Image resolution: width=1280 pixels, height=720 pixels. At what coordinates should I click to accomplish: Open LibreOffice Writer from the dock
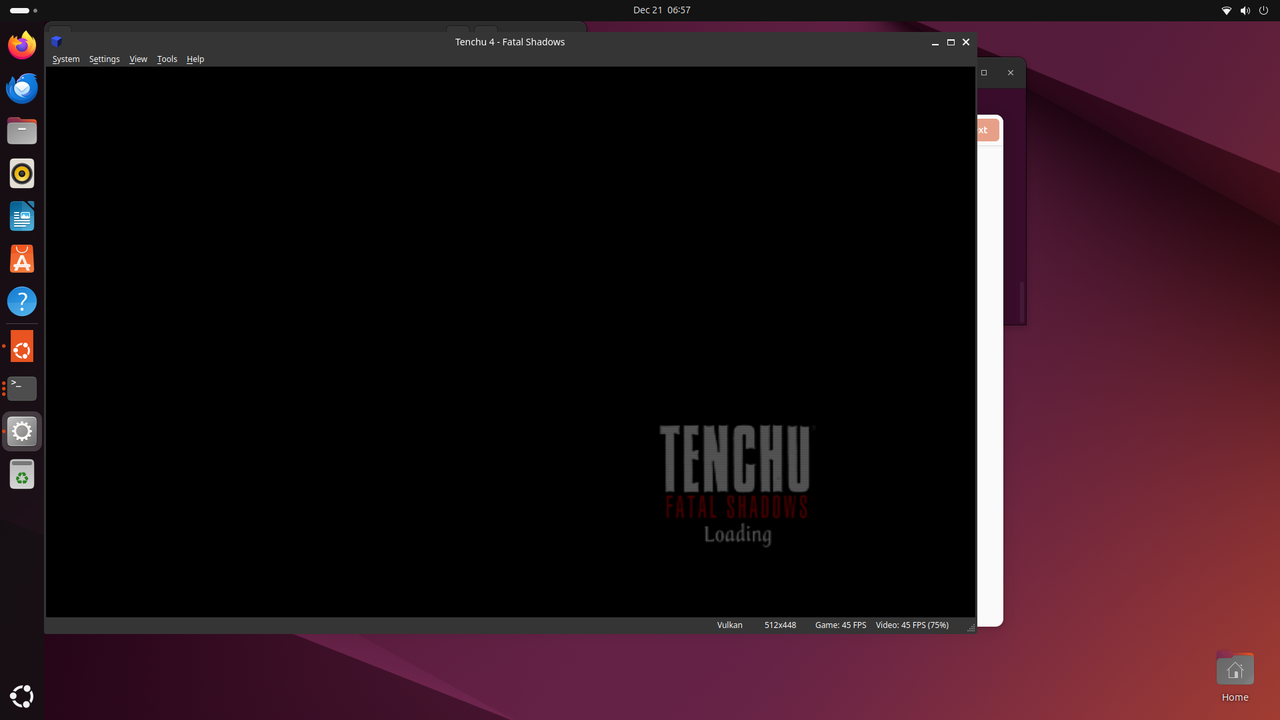click(x=22, y=216)
